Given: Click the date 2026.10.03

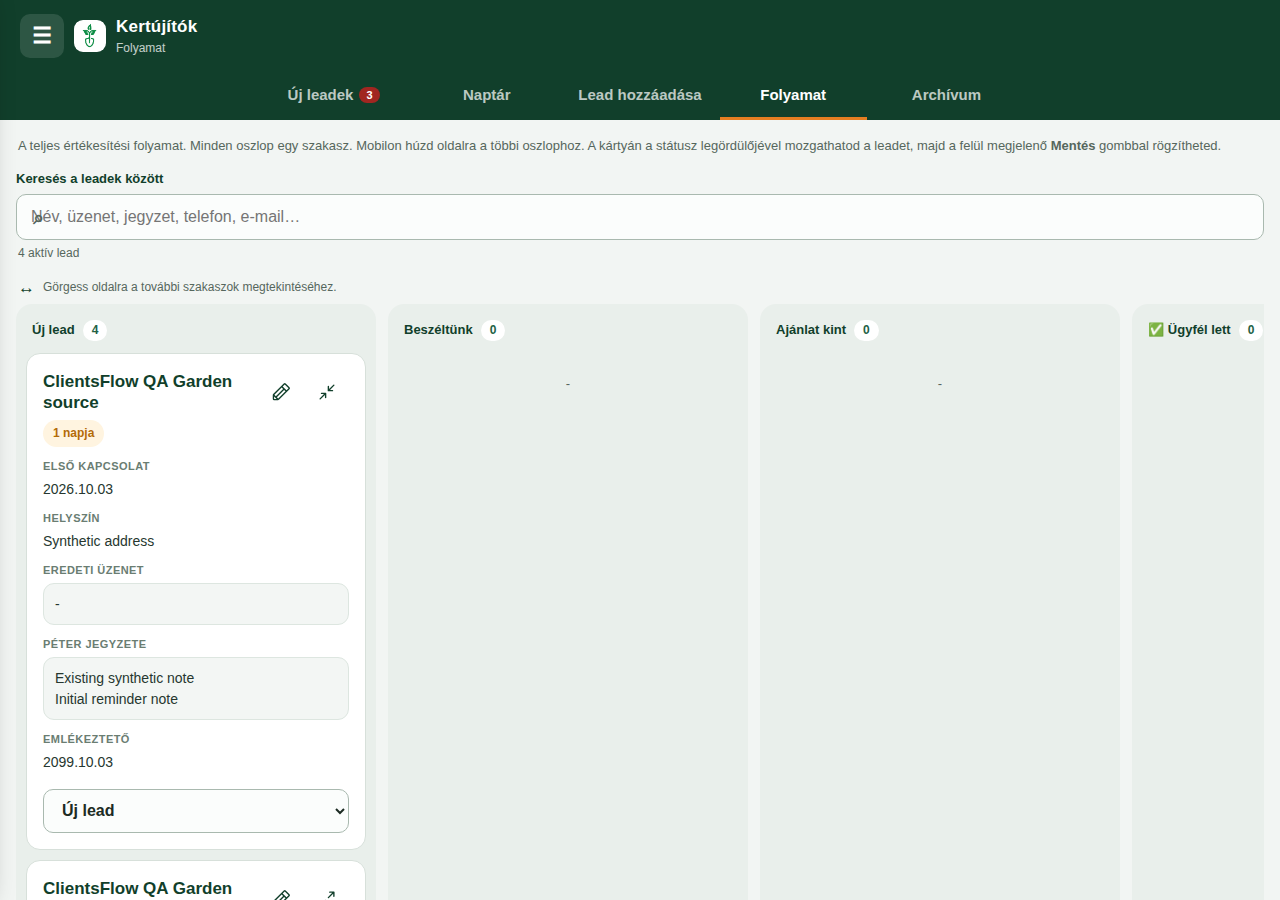Looking at the screenshot, I should click(x=78, y=489).
